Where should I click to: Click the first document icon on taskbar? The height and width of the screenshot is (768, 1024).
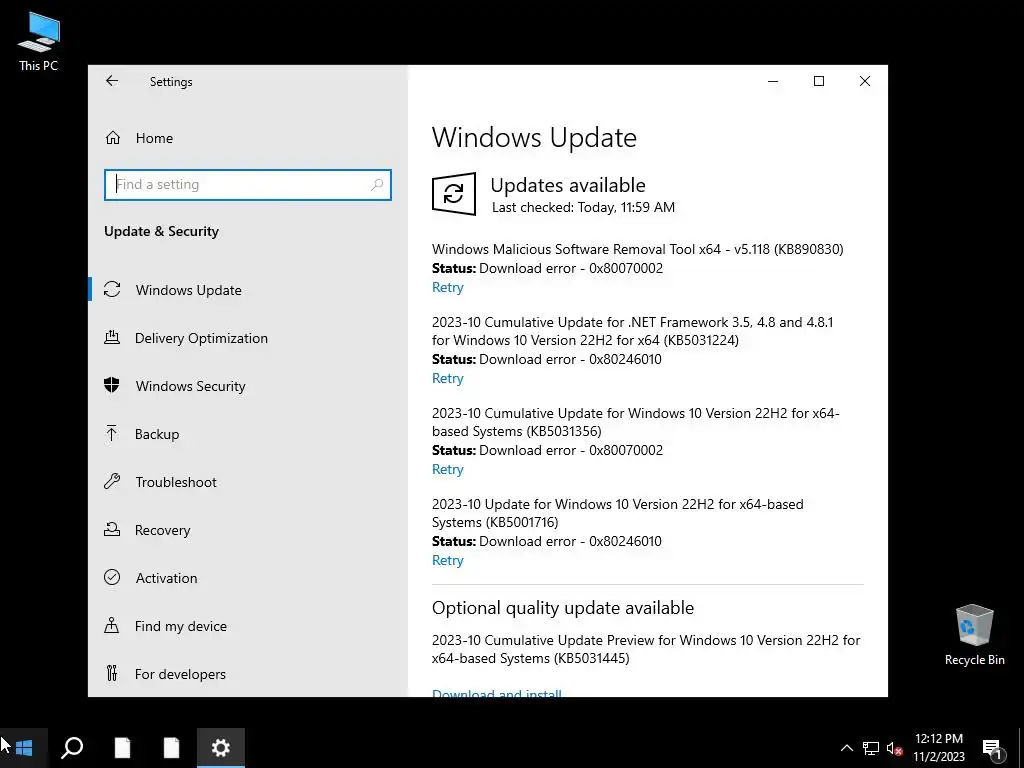122,748
